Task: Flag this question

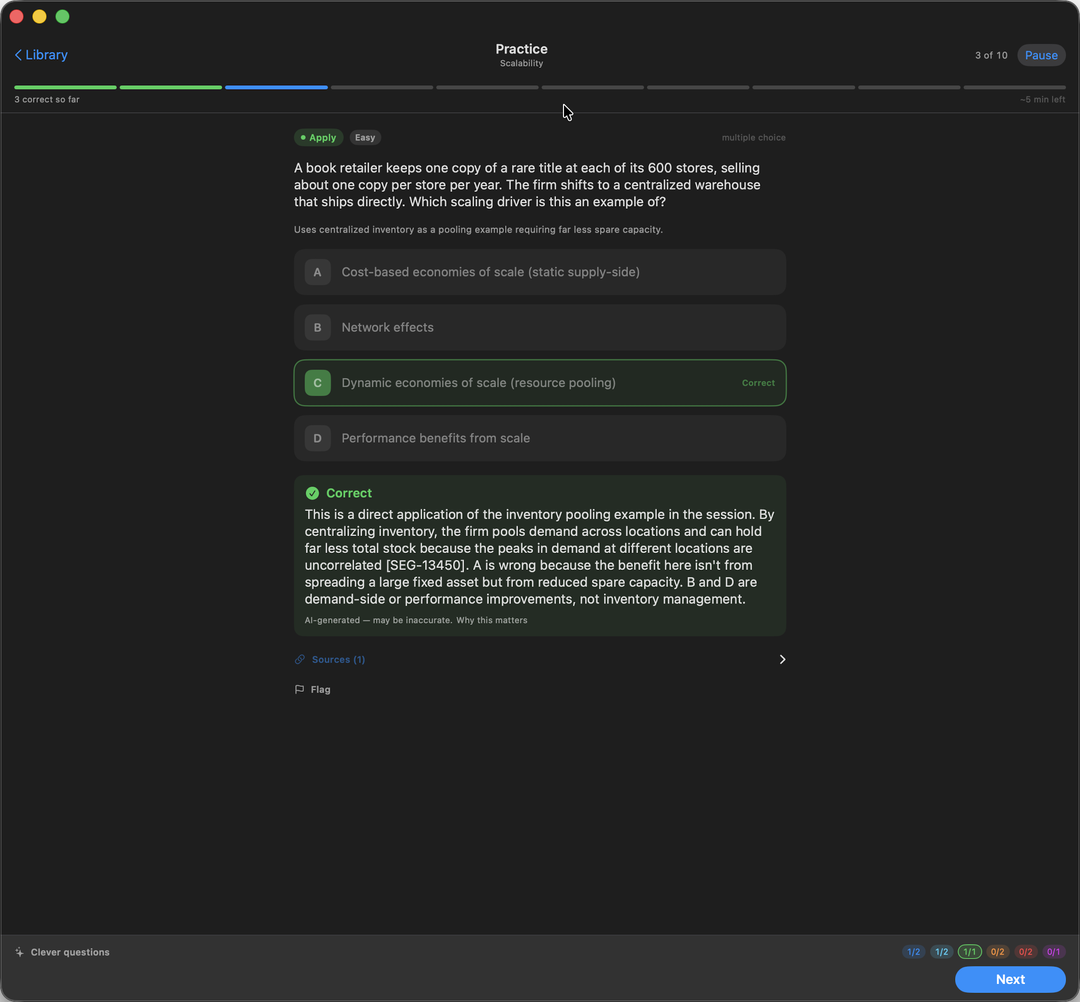Action: tap(313, 689)
